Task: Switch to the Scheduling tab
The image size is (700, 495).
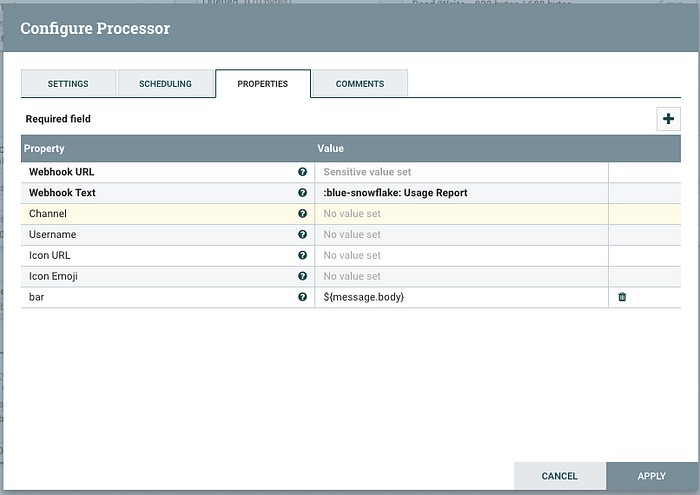Action: tap(165, 83)
